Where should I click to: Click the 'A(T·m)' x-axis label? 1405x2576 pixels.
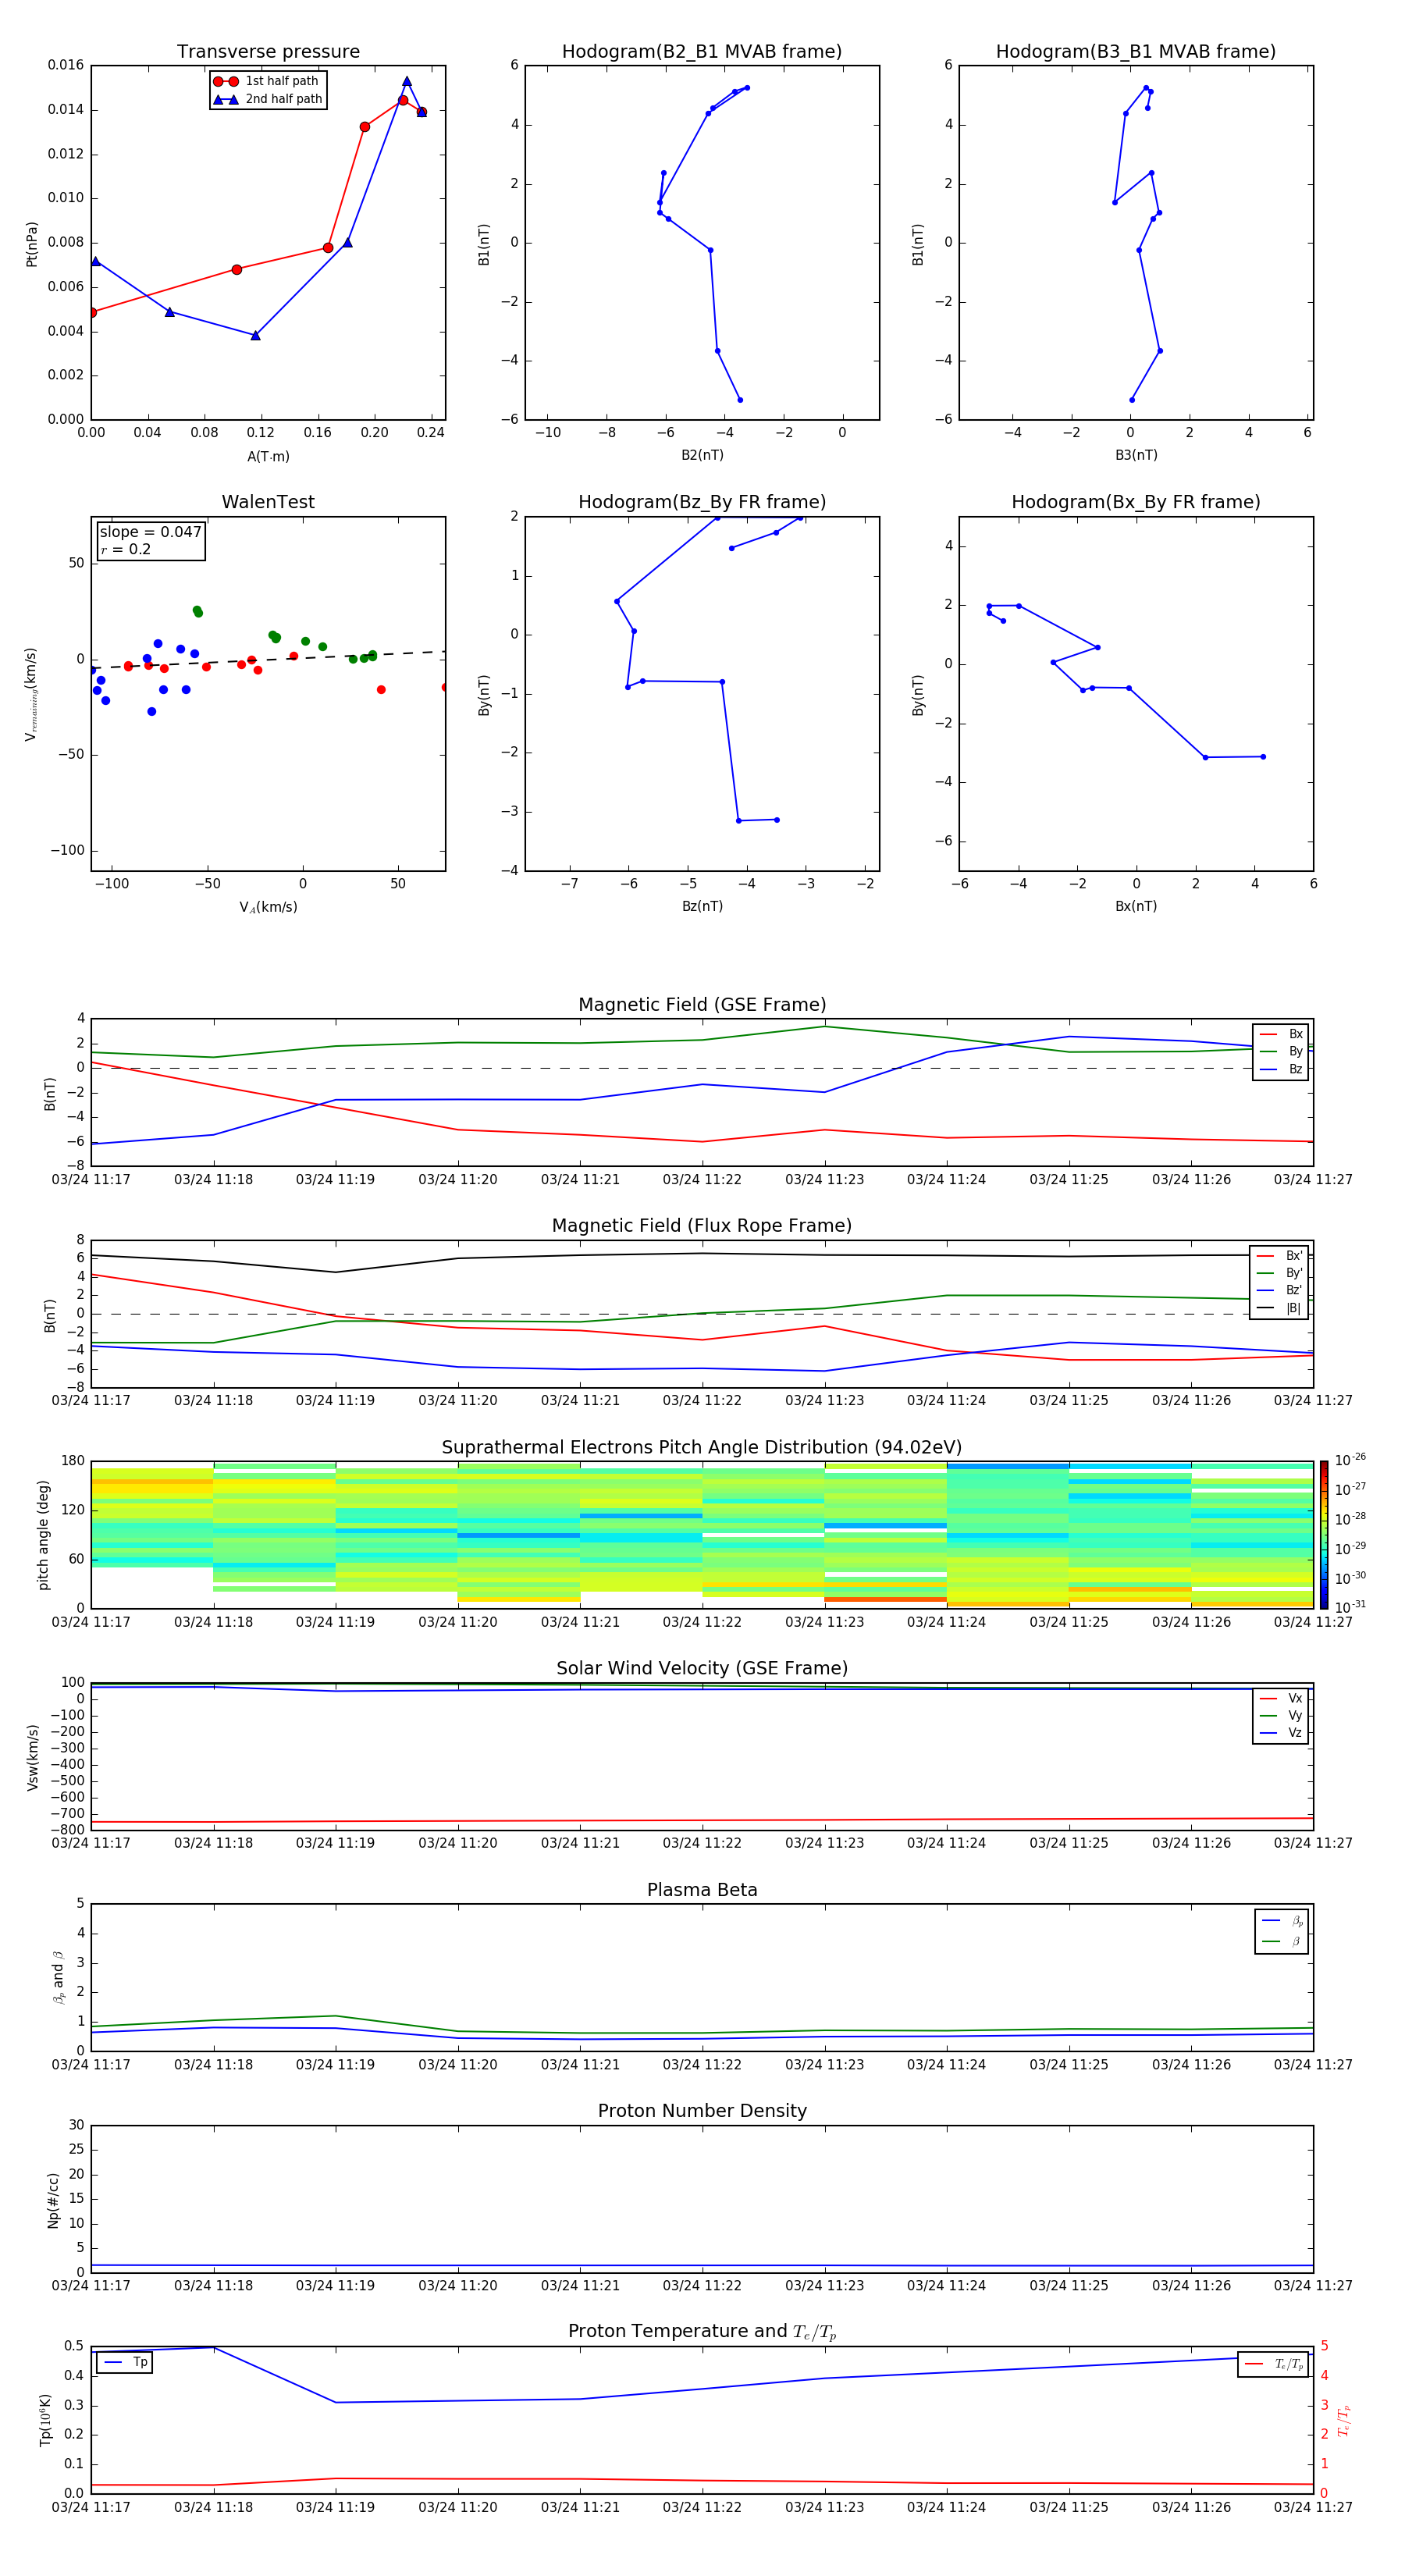(268, 457)
